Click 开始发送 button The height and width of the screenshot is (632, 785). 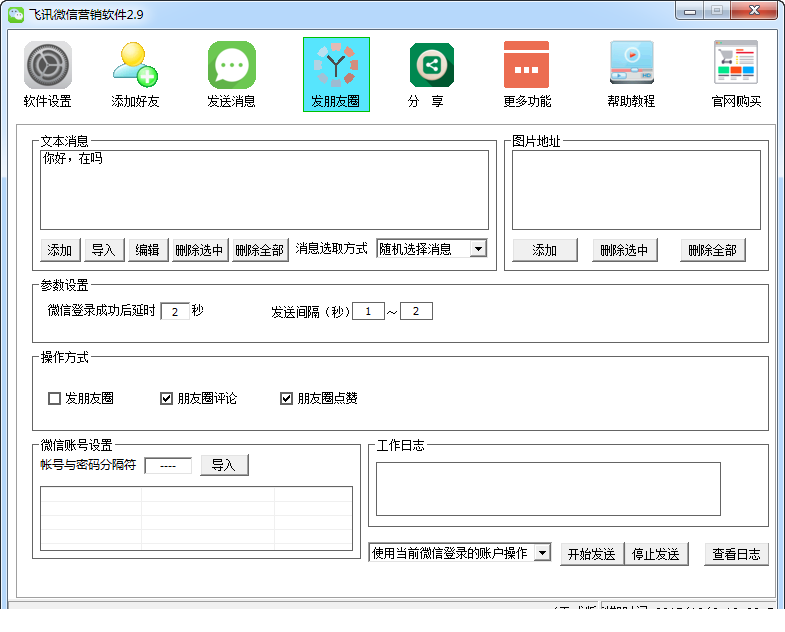coord(592,554)
